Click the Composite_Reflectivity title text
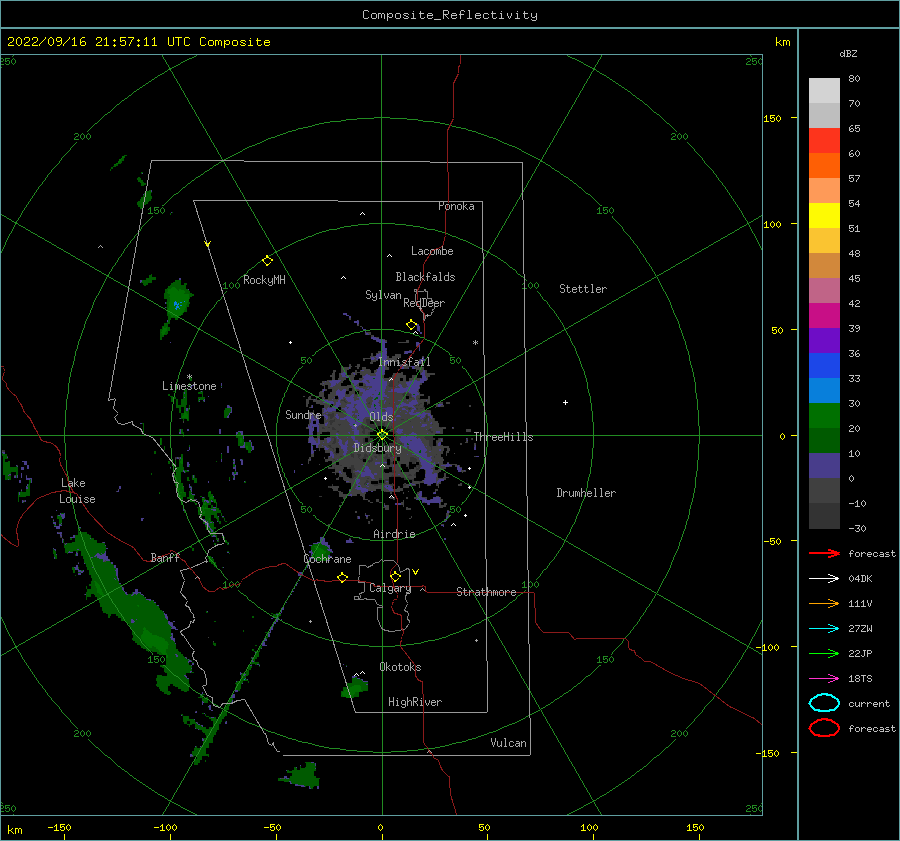This screenshot has width=900, height=841. point(449,15)
